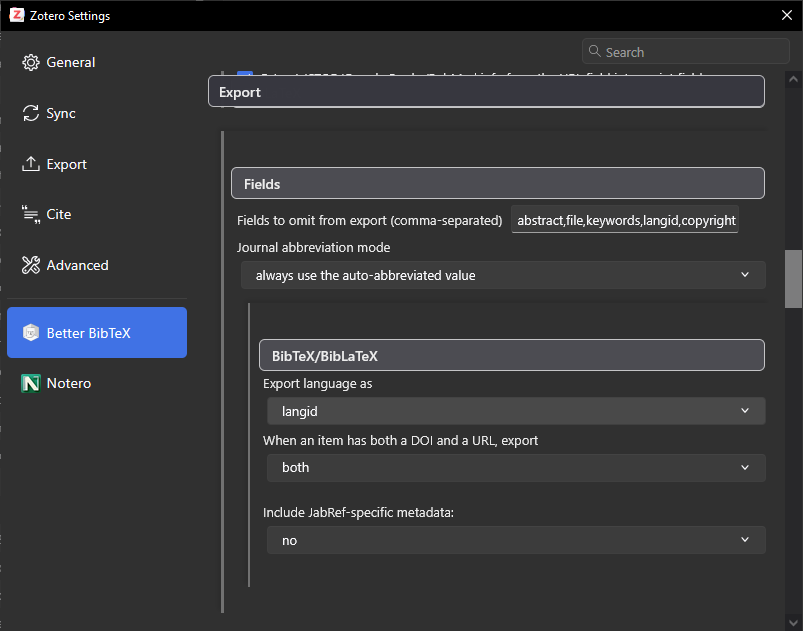Click the Zotero logo in title bar

click(x=17, y=15)
